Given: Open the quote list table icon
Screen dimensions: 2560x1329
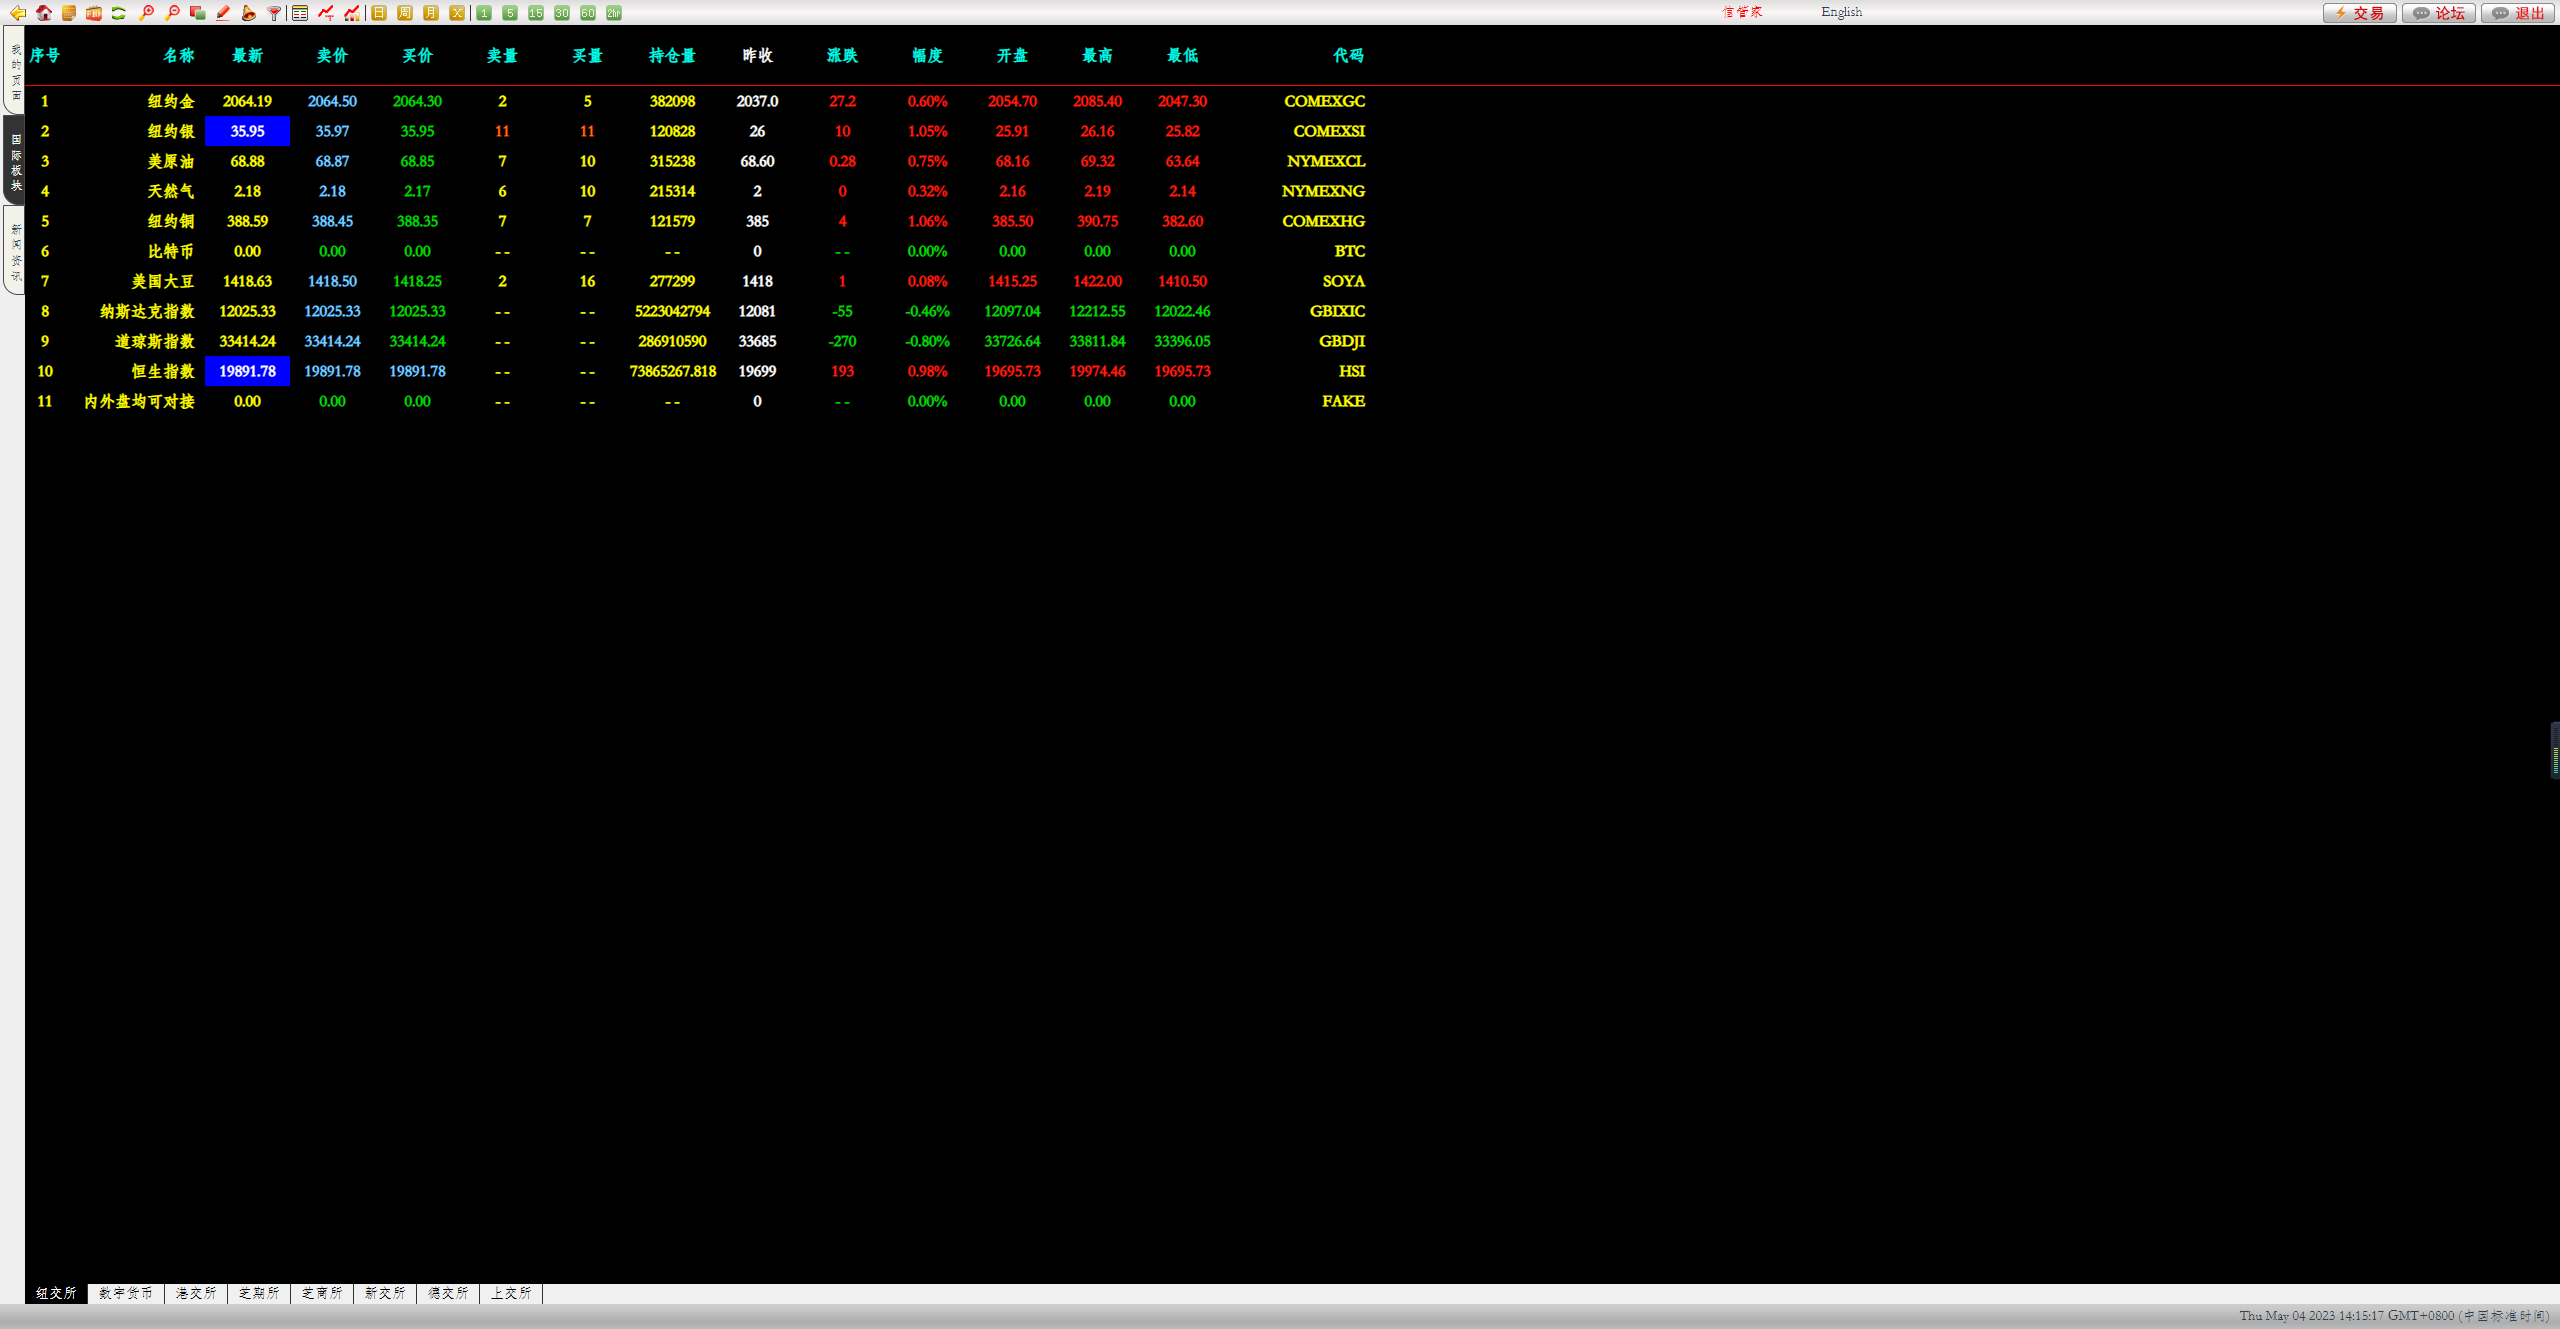Looking at the screenshot, I should click(x=300, y=13).
